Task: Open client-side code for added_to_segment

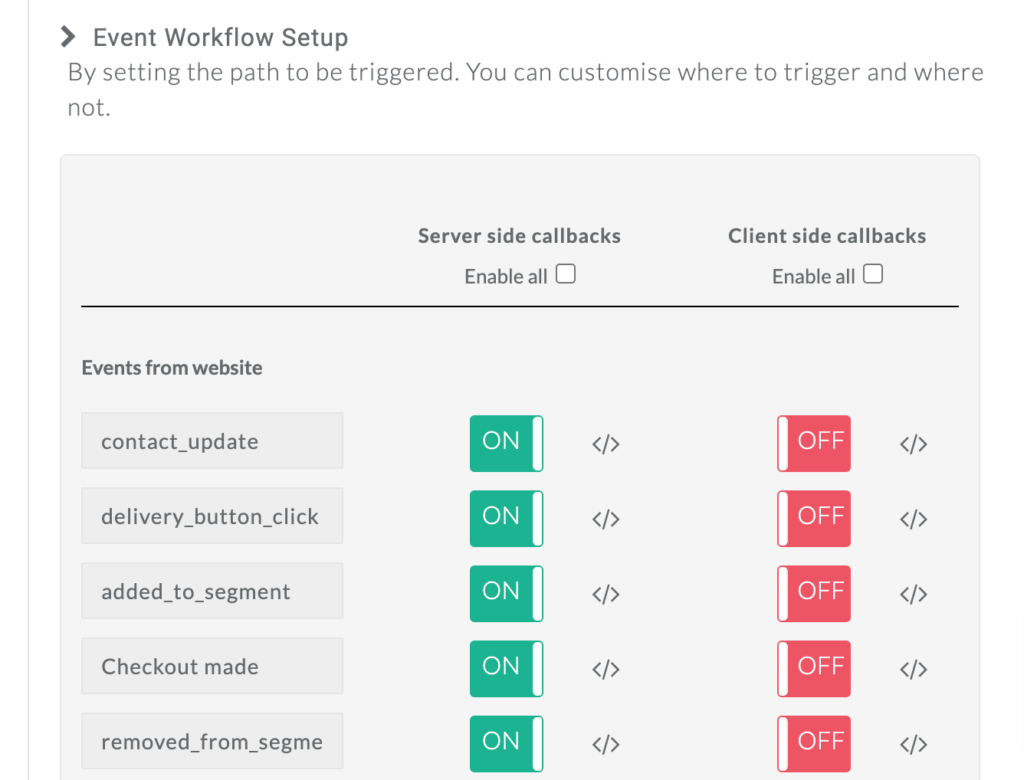Action: [x=913, y=594]
